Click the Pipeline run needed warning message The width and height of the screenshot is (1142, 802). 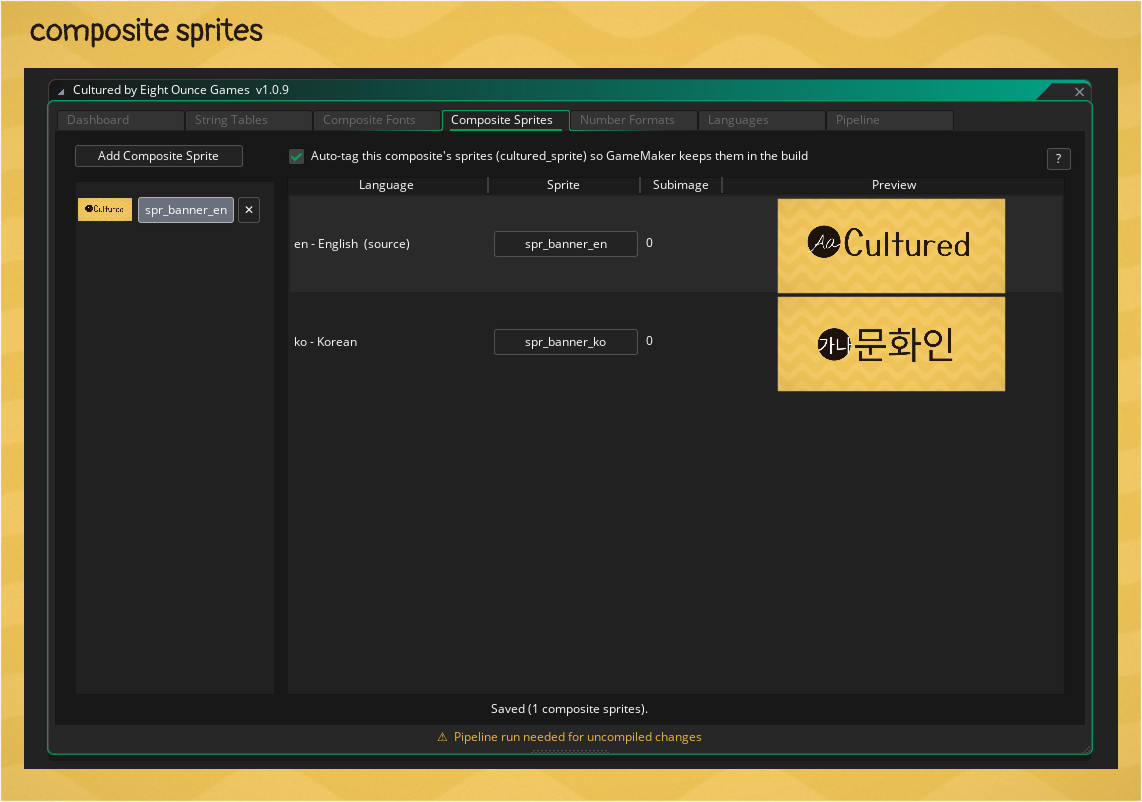point(578,737)
